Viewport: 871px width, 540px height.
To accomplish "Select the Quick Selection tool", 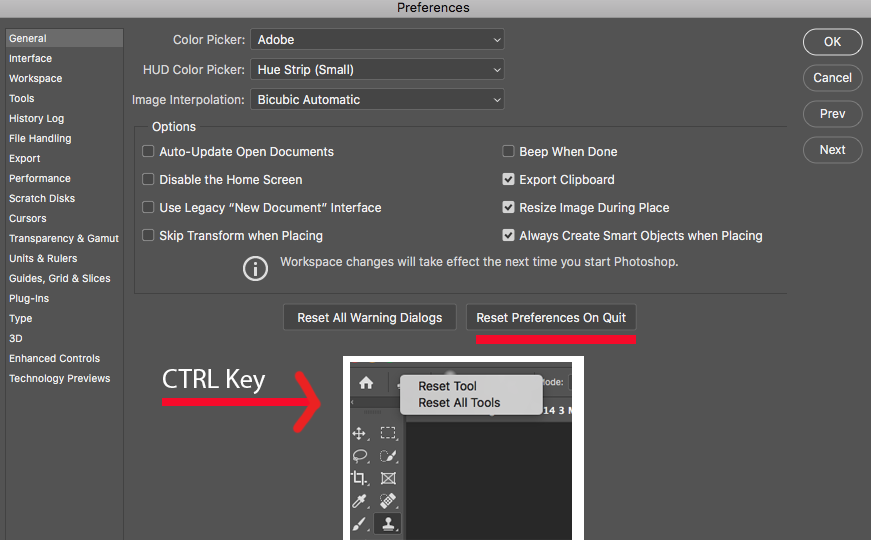I will [388, 455].
